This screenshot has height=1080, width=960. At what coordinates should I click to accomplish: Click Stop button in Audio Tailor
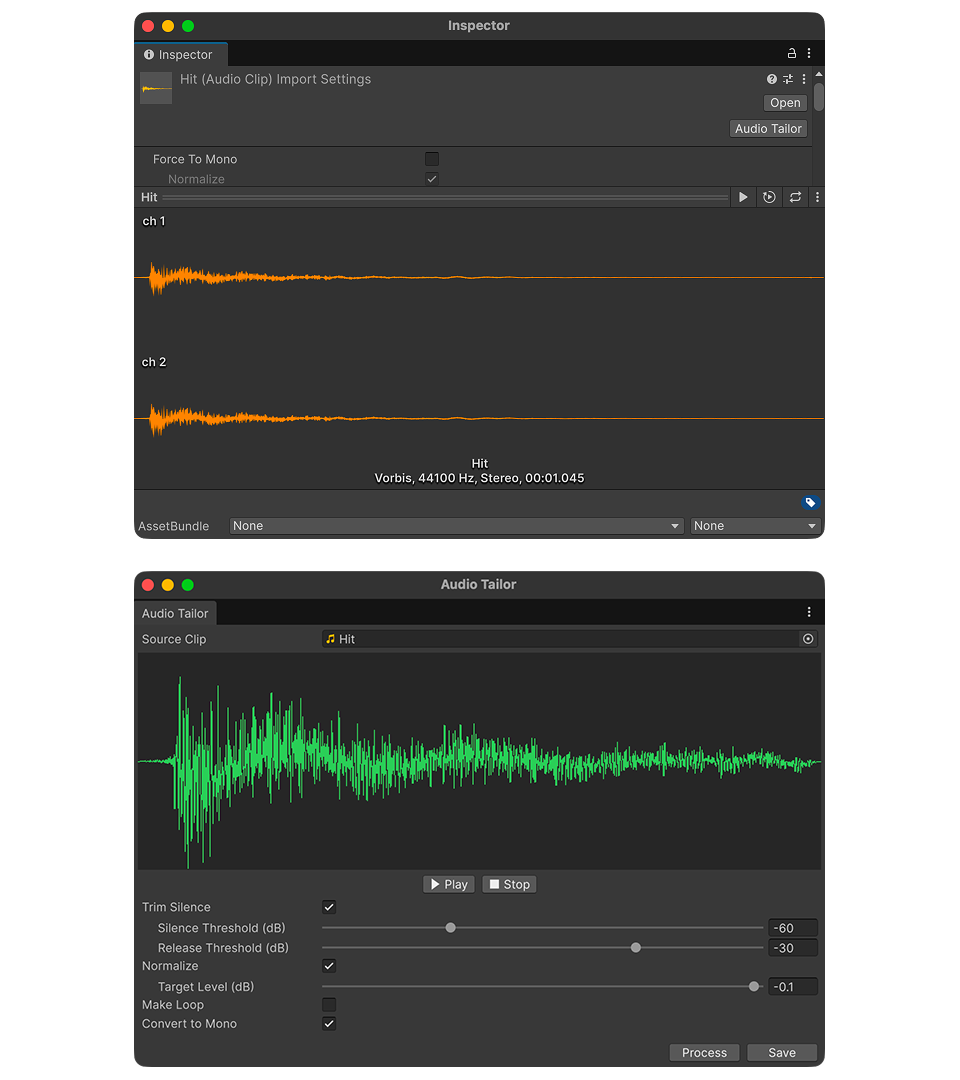click(510, 884)
